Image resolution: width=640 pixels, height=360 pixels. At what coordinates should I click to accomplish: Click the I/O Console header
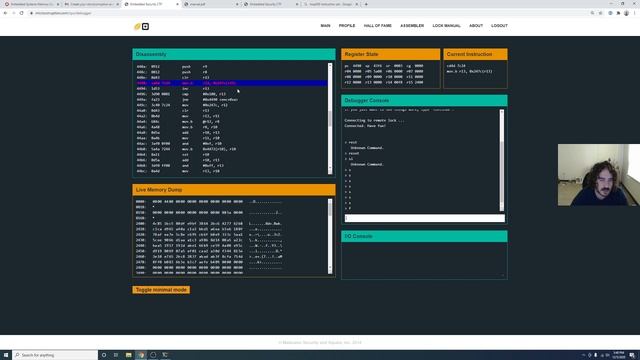[424, 236]
